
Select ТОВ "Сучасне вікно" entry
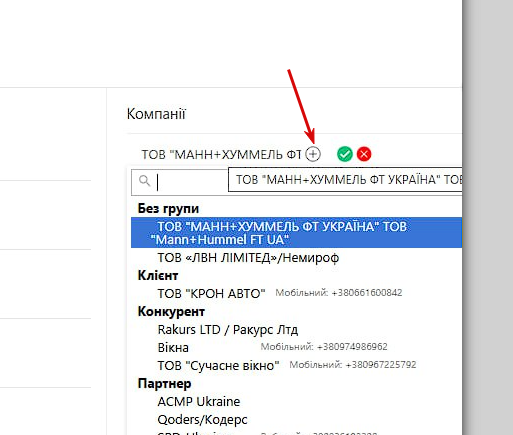coord(218,366)
